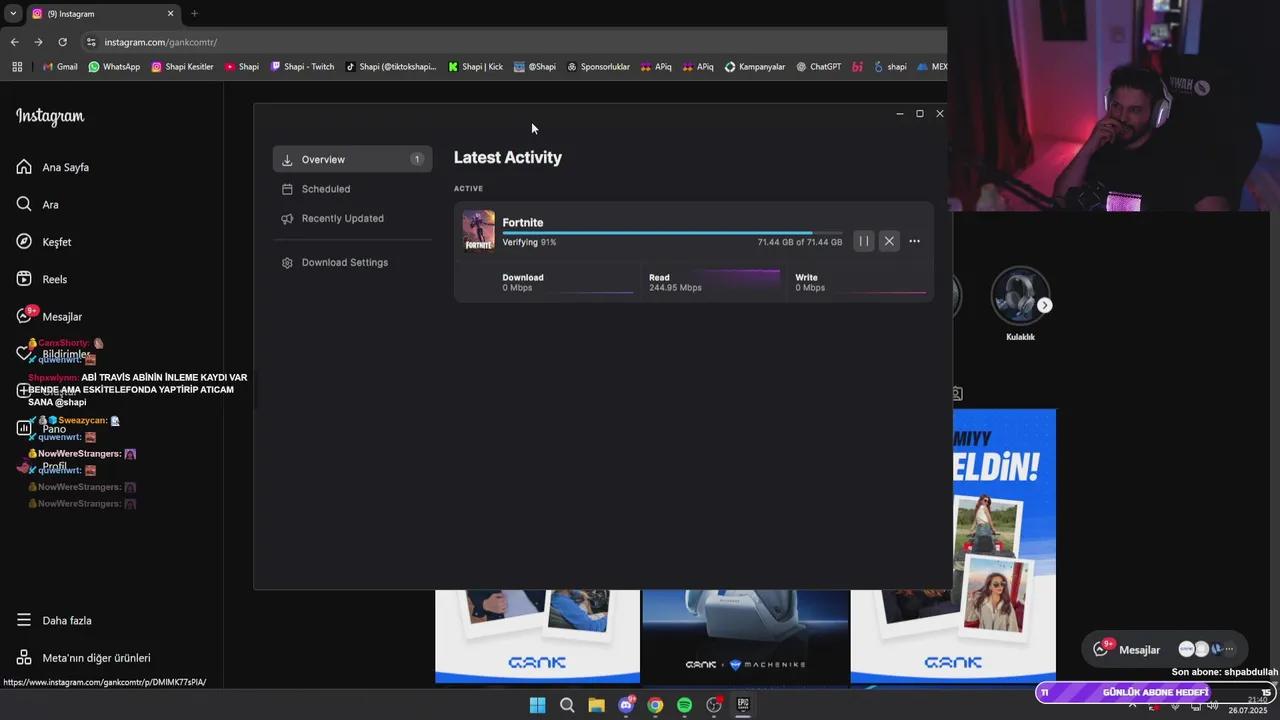Open the Windows Start menu

(537, 705)
